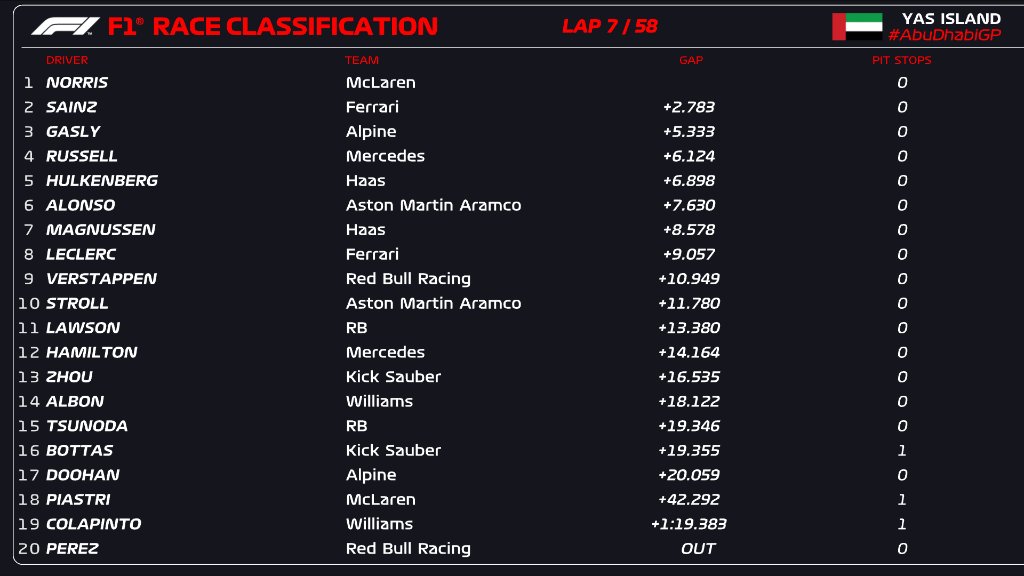Click the PIT STOPS column header
This screenshot has width=1024, height=576.
pos(902,60)
